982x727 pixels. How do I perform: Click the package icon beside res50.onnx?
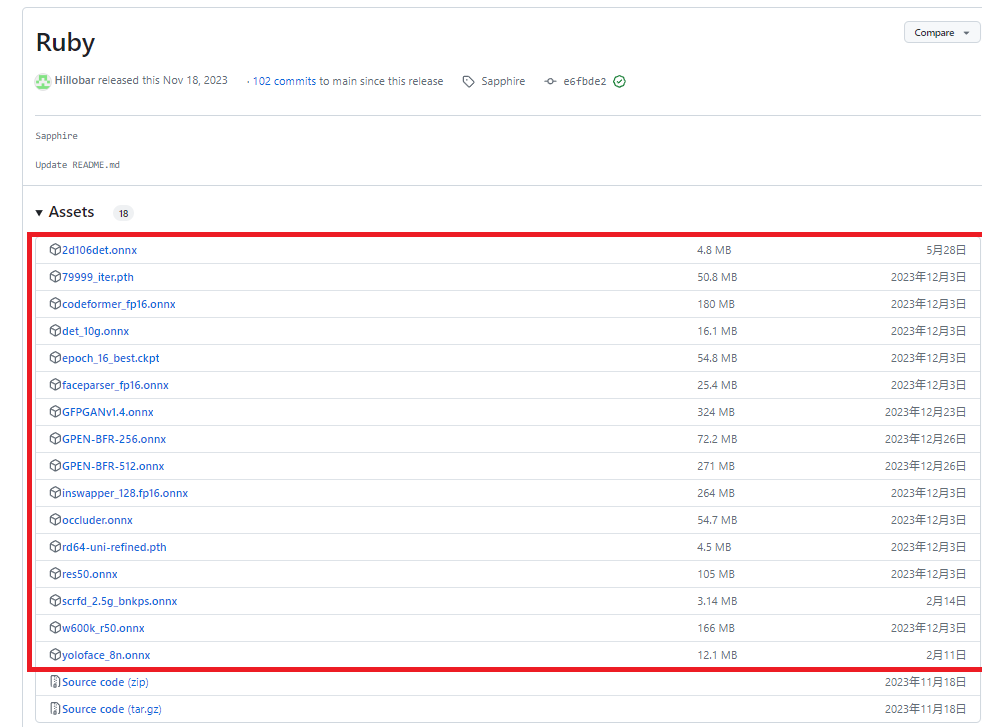(x=55, y=573)
